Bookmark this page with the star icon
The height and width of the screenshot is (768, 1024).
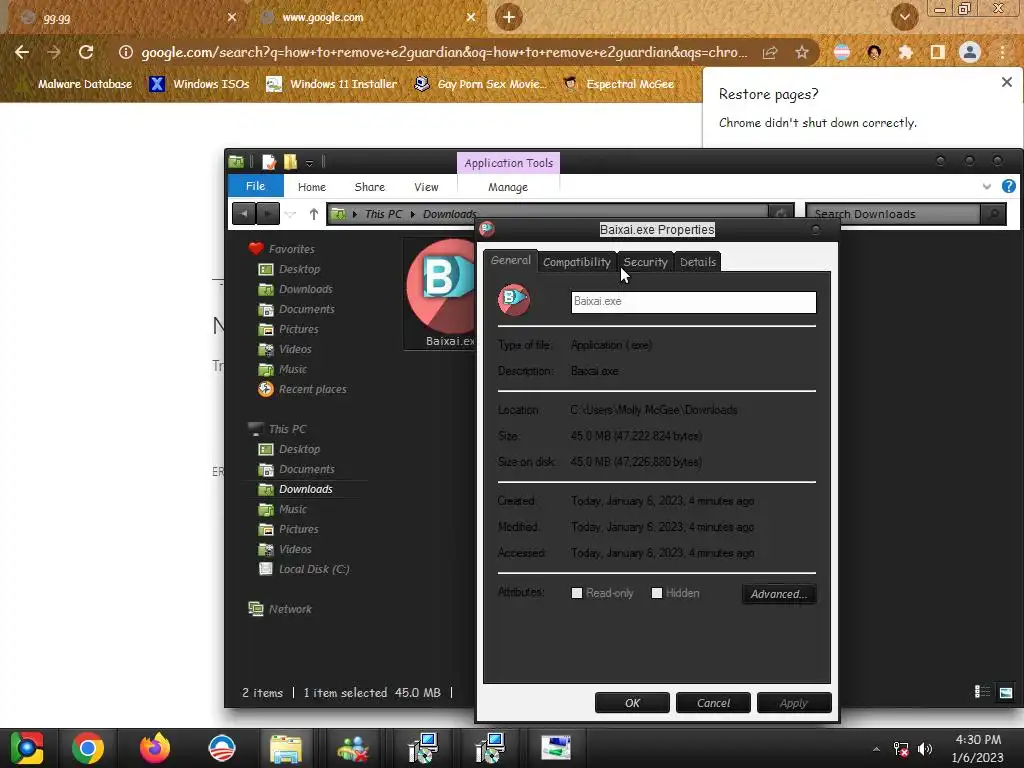click(802, 52)
